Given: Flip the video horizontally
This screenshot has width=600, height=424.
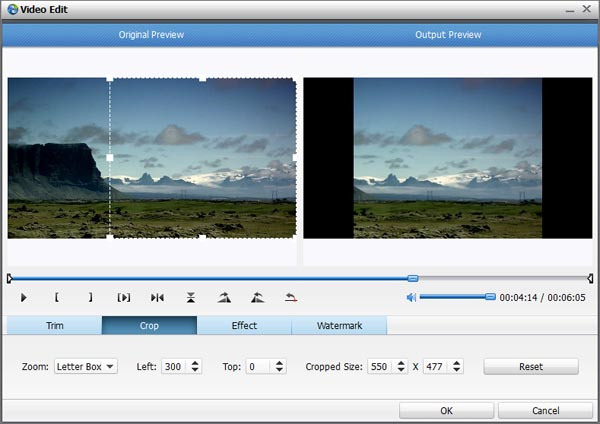Looking at the screenshot, I should point(157,297).
